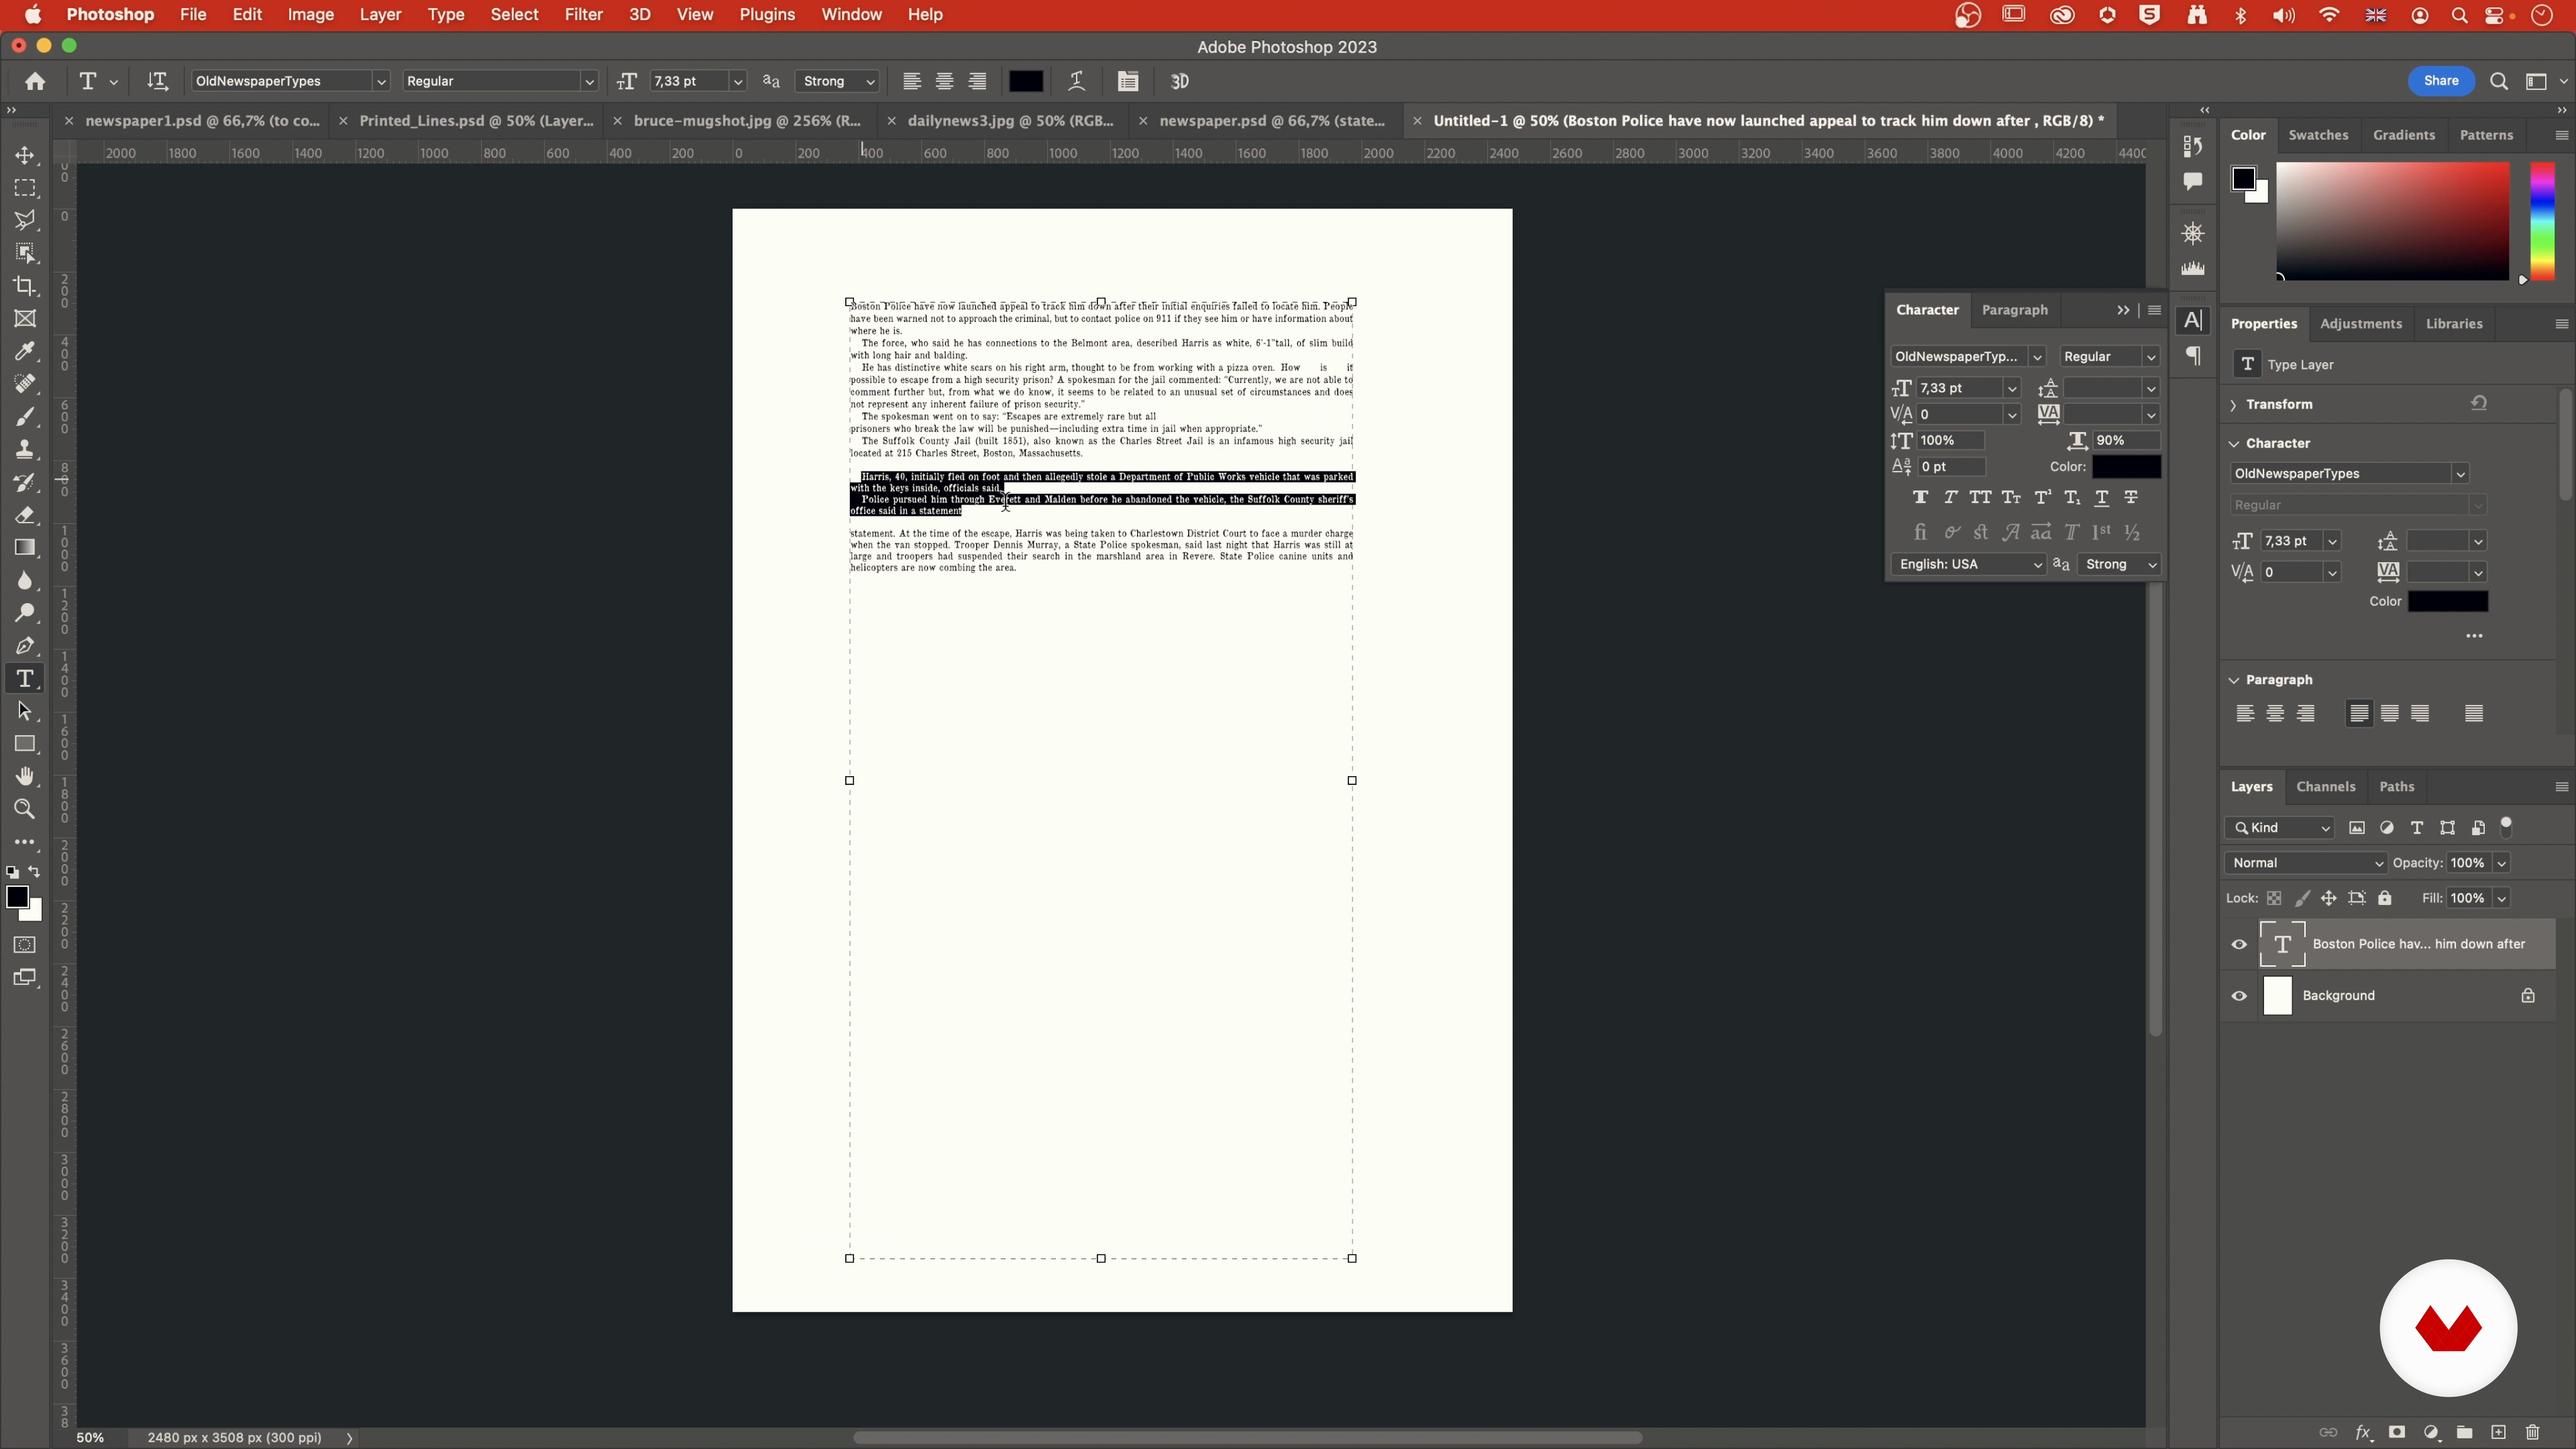Hide the Boston Police text layer
This screenshot has height=1449, width=2576.
2239,944
